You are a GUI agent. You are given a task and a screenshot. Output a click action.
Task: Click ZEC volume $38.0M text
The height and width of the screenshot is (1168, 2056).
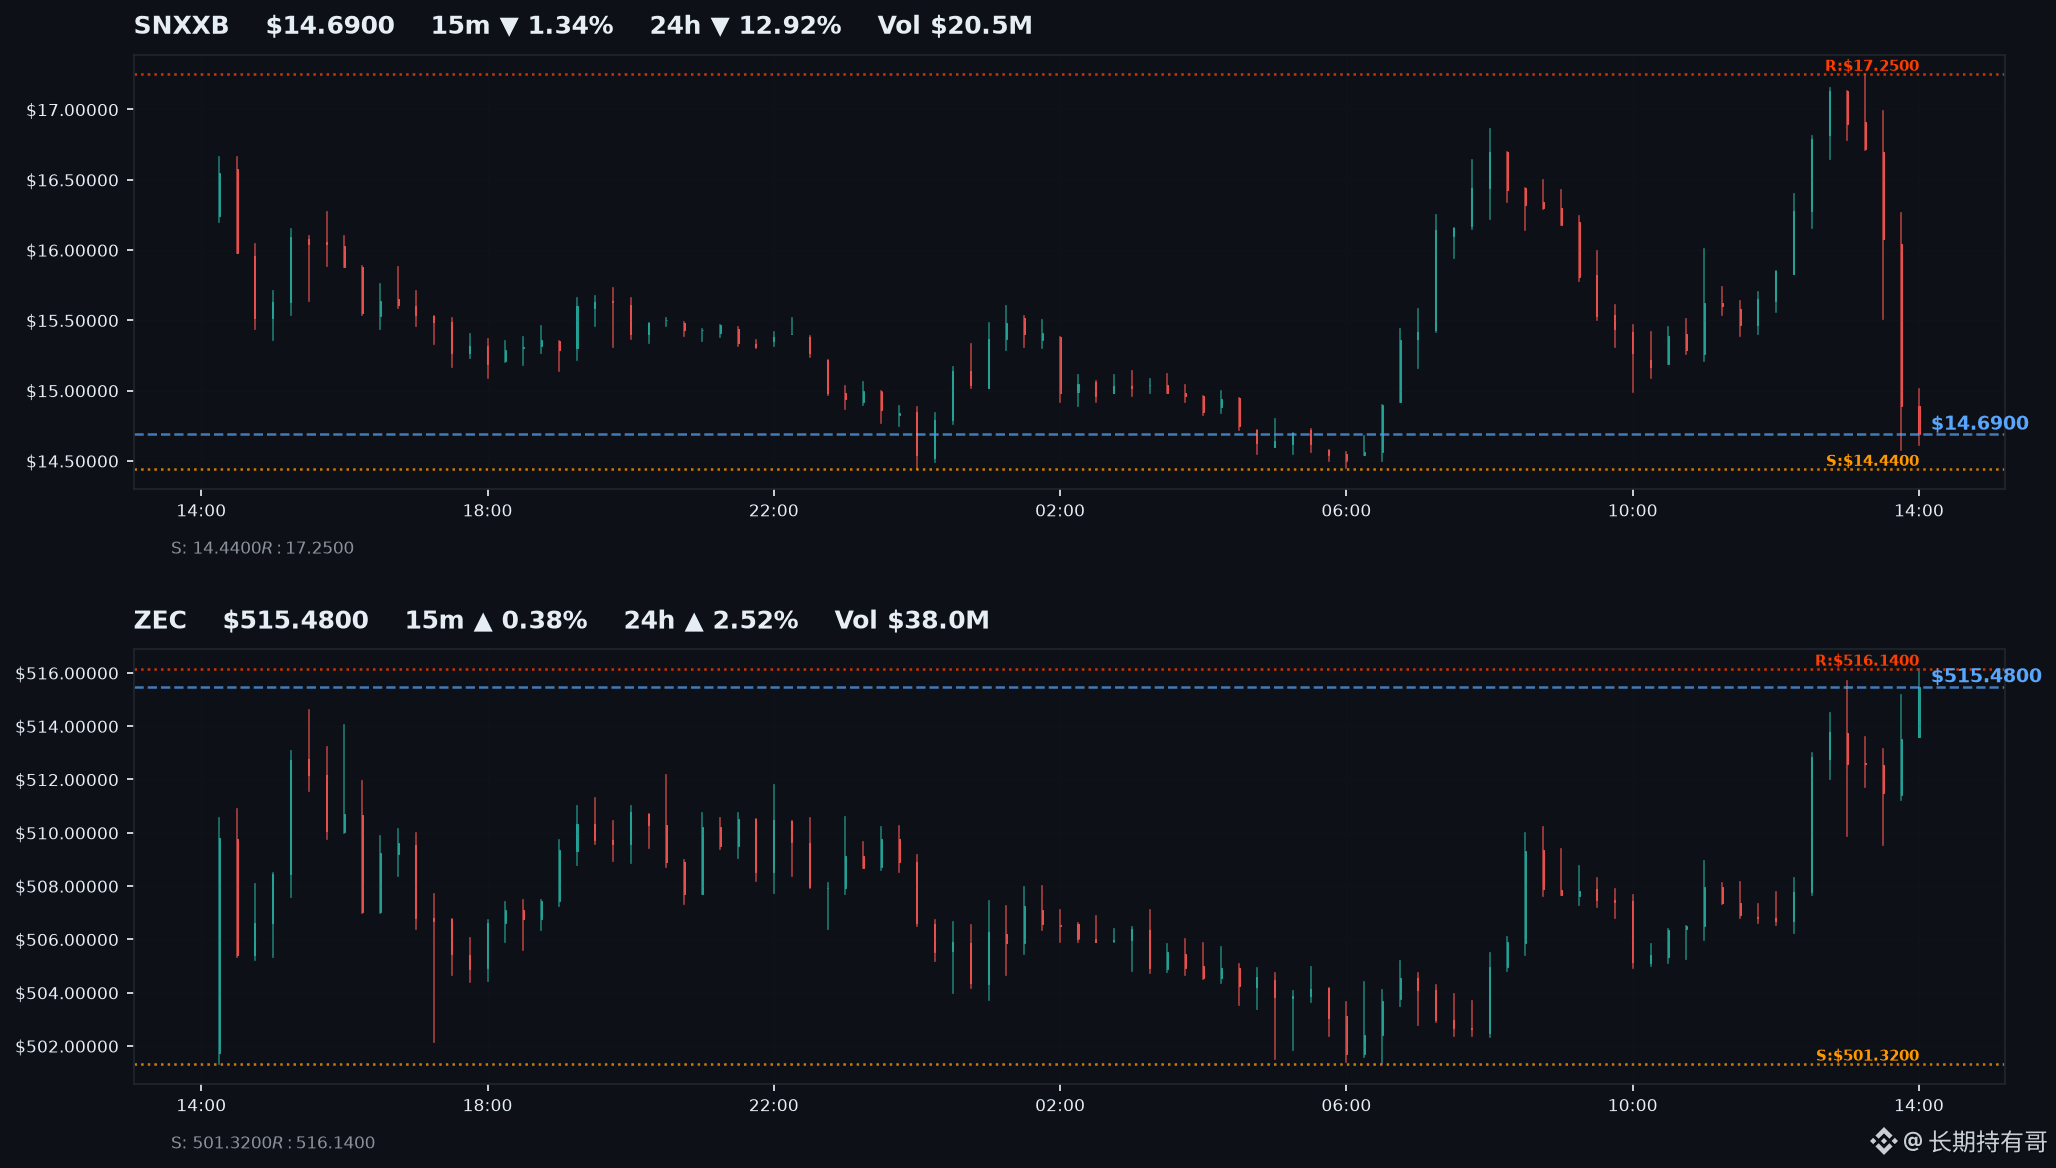[x=912, y=620]
